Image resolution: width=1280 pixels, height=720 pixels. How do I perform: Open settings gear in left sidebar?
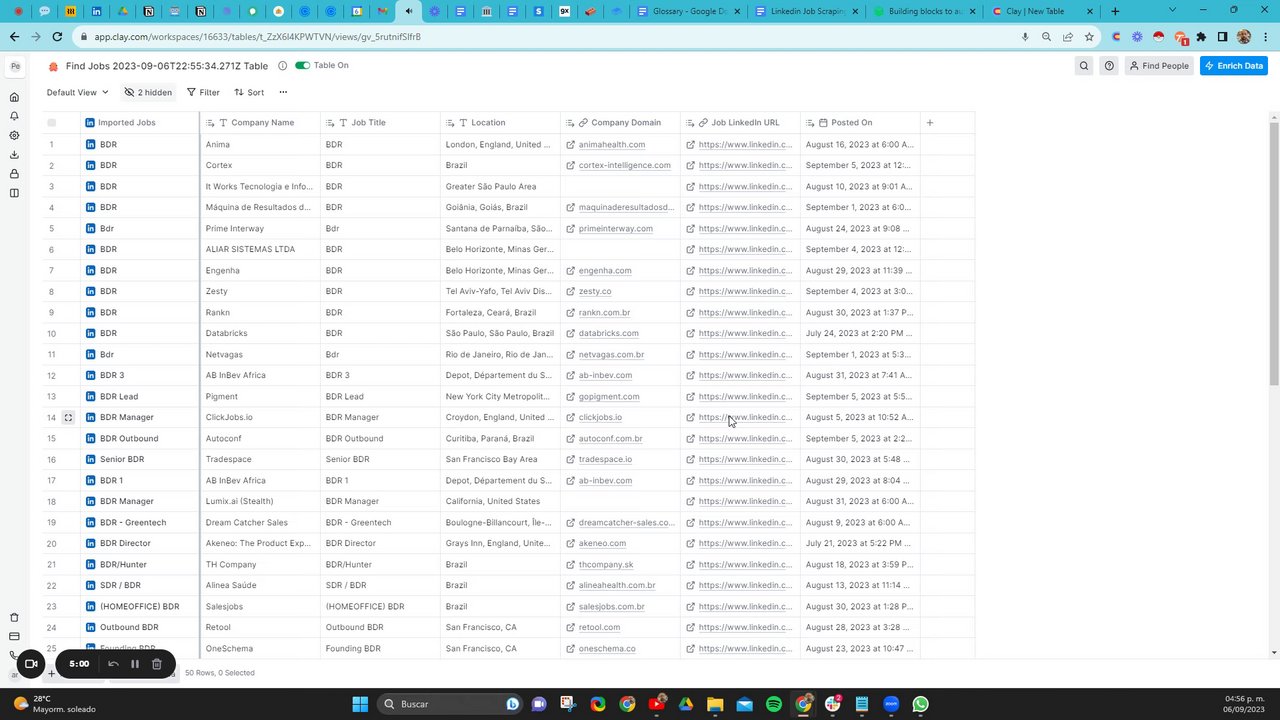(14, 135)
